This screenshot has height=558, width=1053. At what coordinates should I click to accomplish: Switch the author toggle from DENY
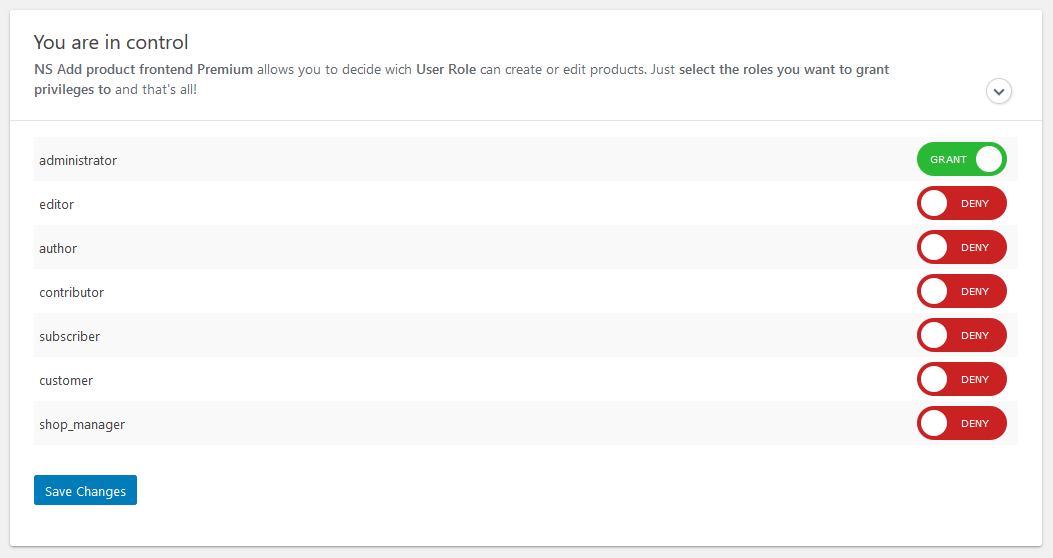tap(962, 247)
